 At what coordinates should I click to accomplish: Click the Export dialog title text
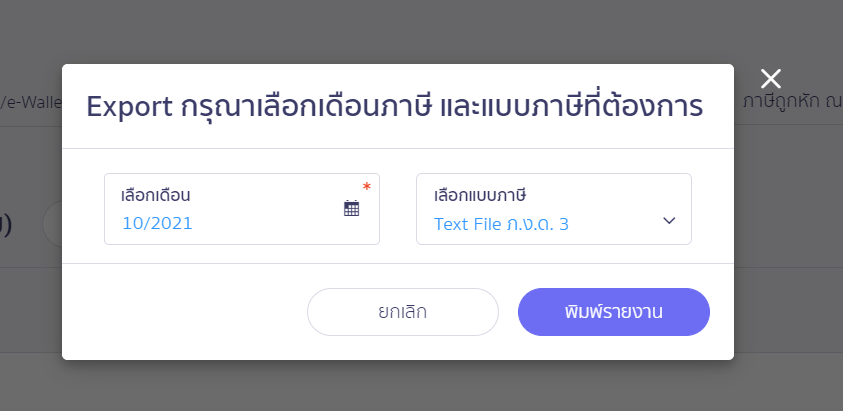(394, 106)
